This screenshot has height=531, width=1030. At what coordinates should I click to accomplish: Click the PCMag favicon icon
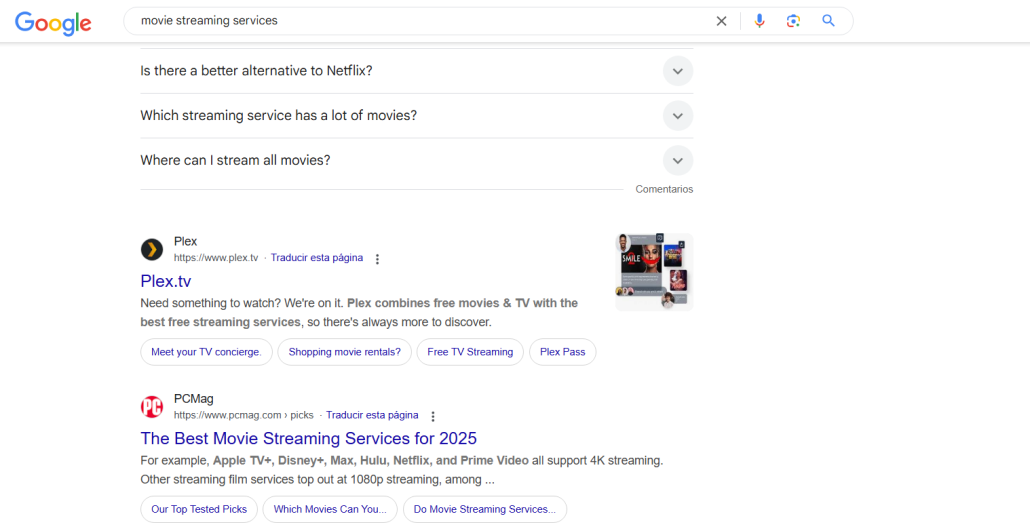point(152,407)
